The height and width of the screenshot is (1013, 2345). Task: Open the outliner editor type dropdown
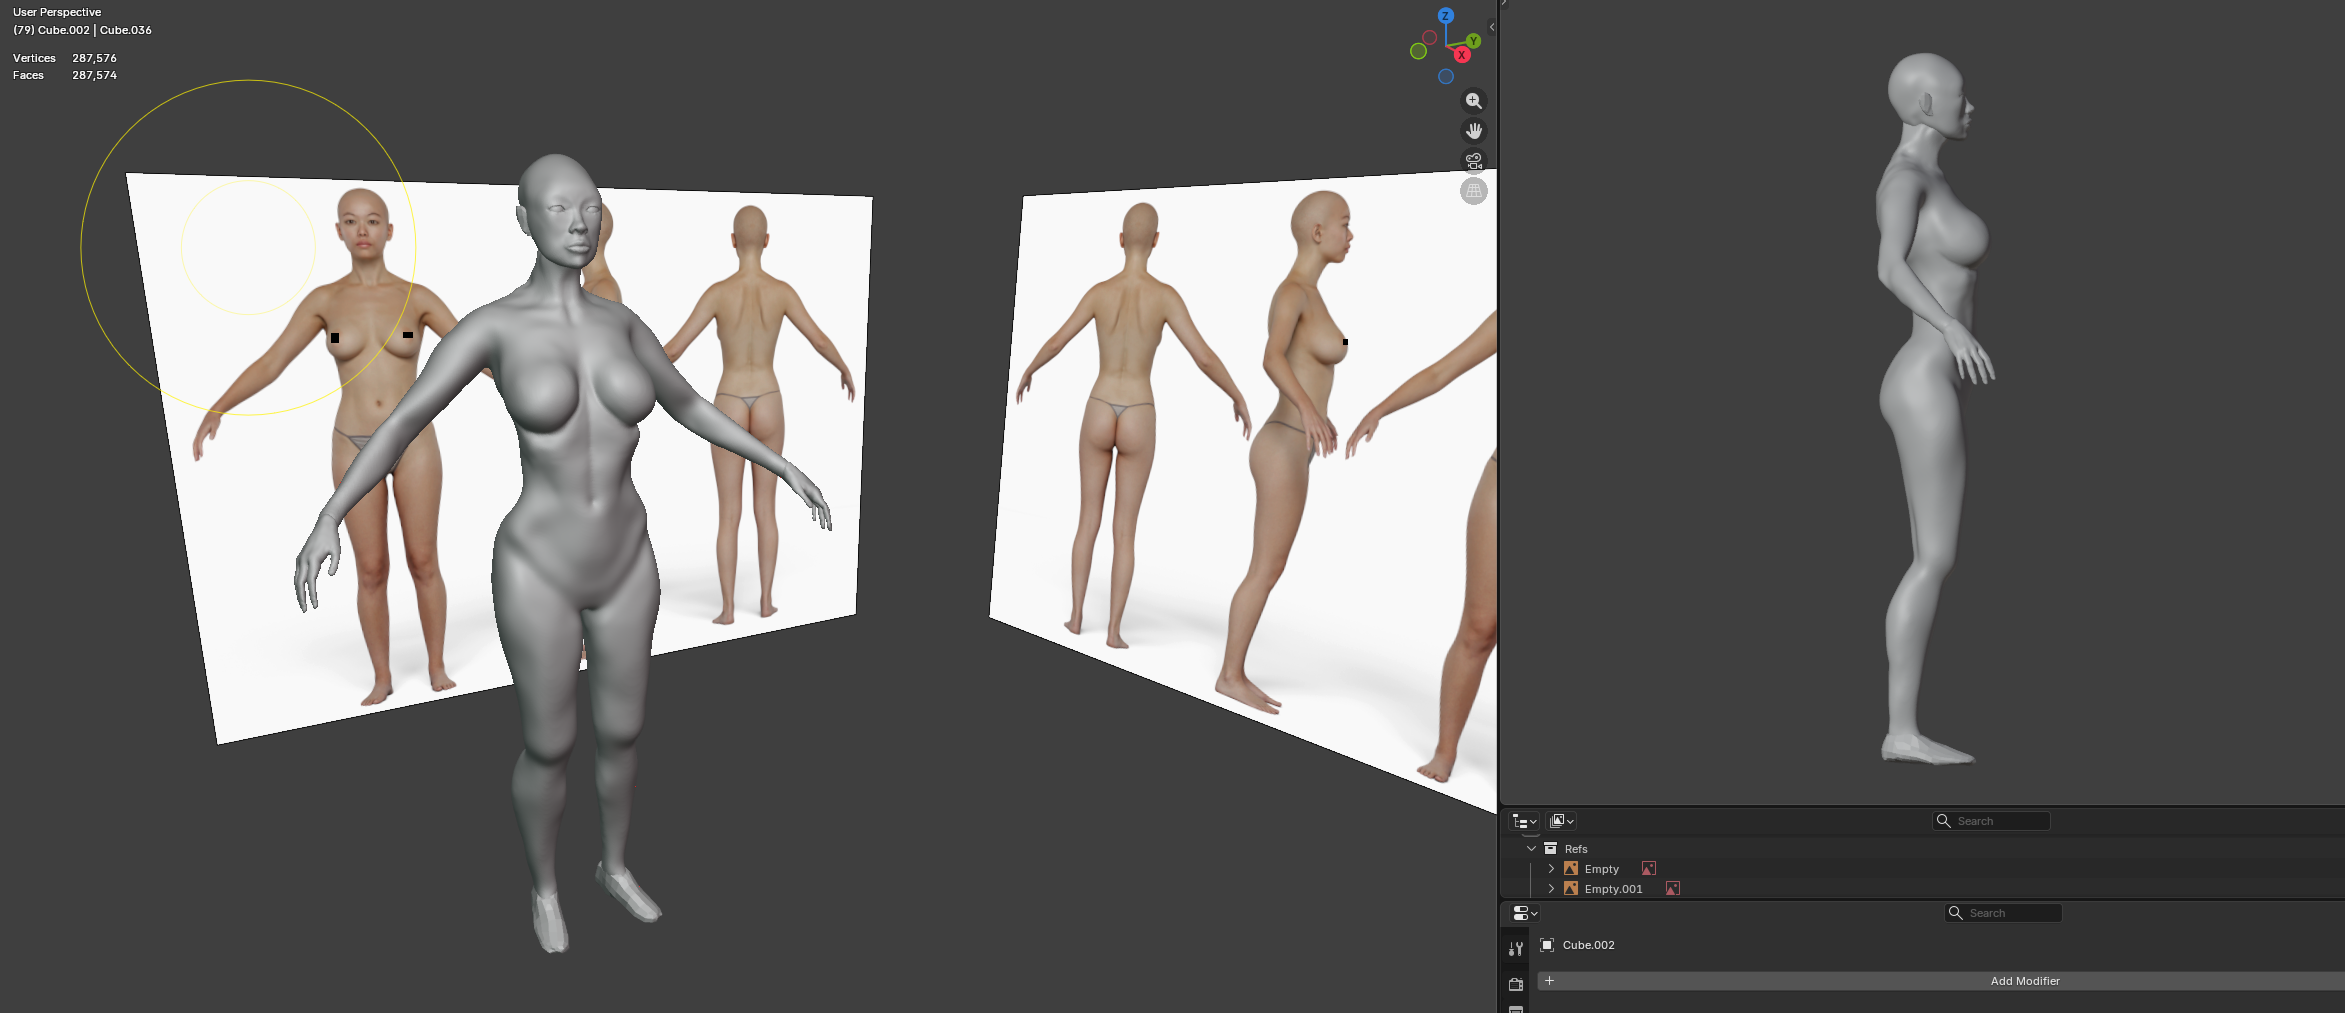coord(1524,821)
